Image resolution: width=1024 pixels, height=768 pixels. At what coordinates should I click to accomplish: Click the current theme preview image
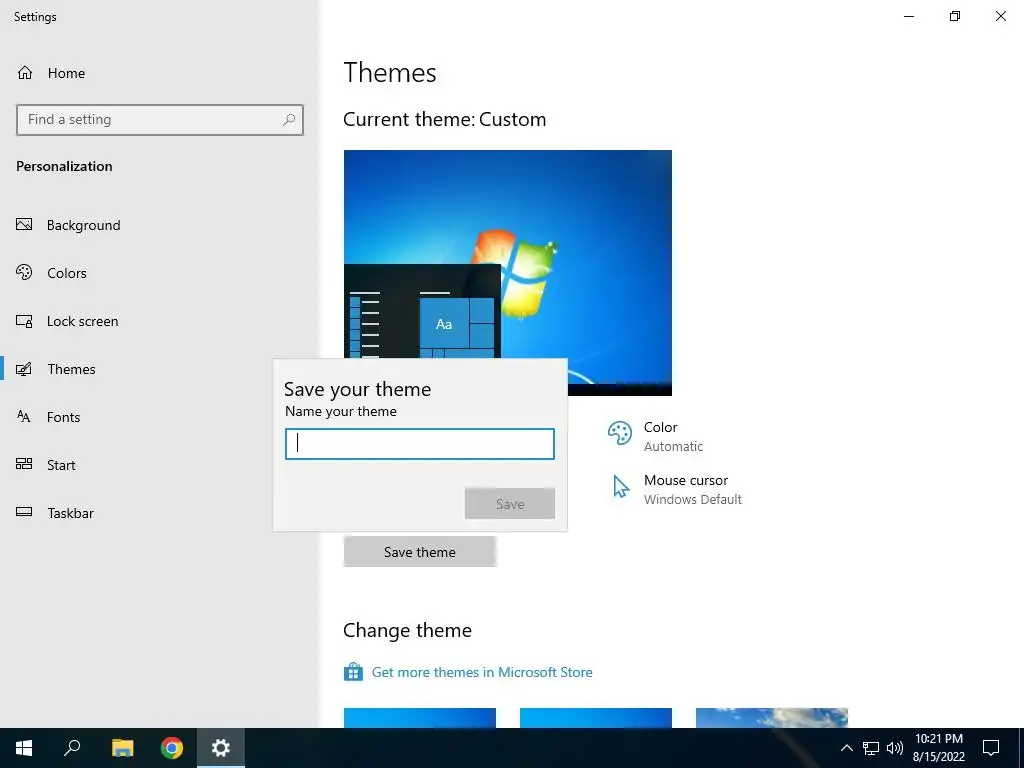point(507,273)
